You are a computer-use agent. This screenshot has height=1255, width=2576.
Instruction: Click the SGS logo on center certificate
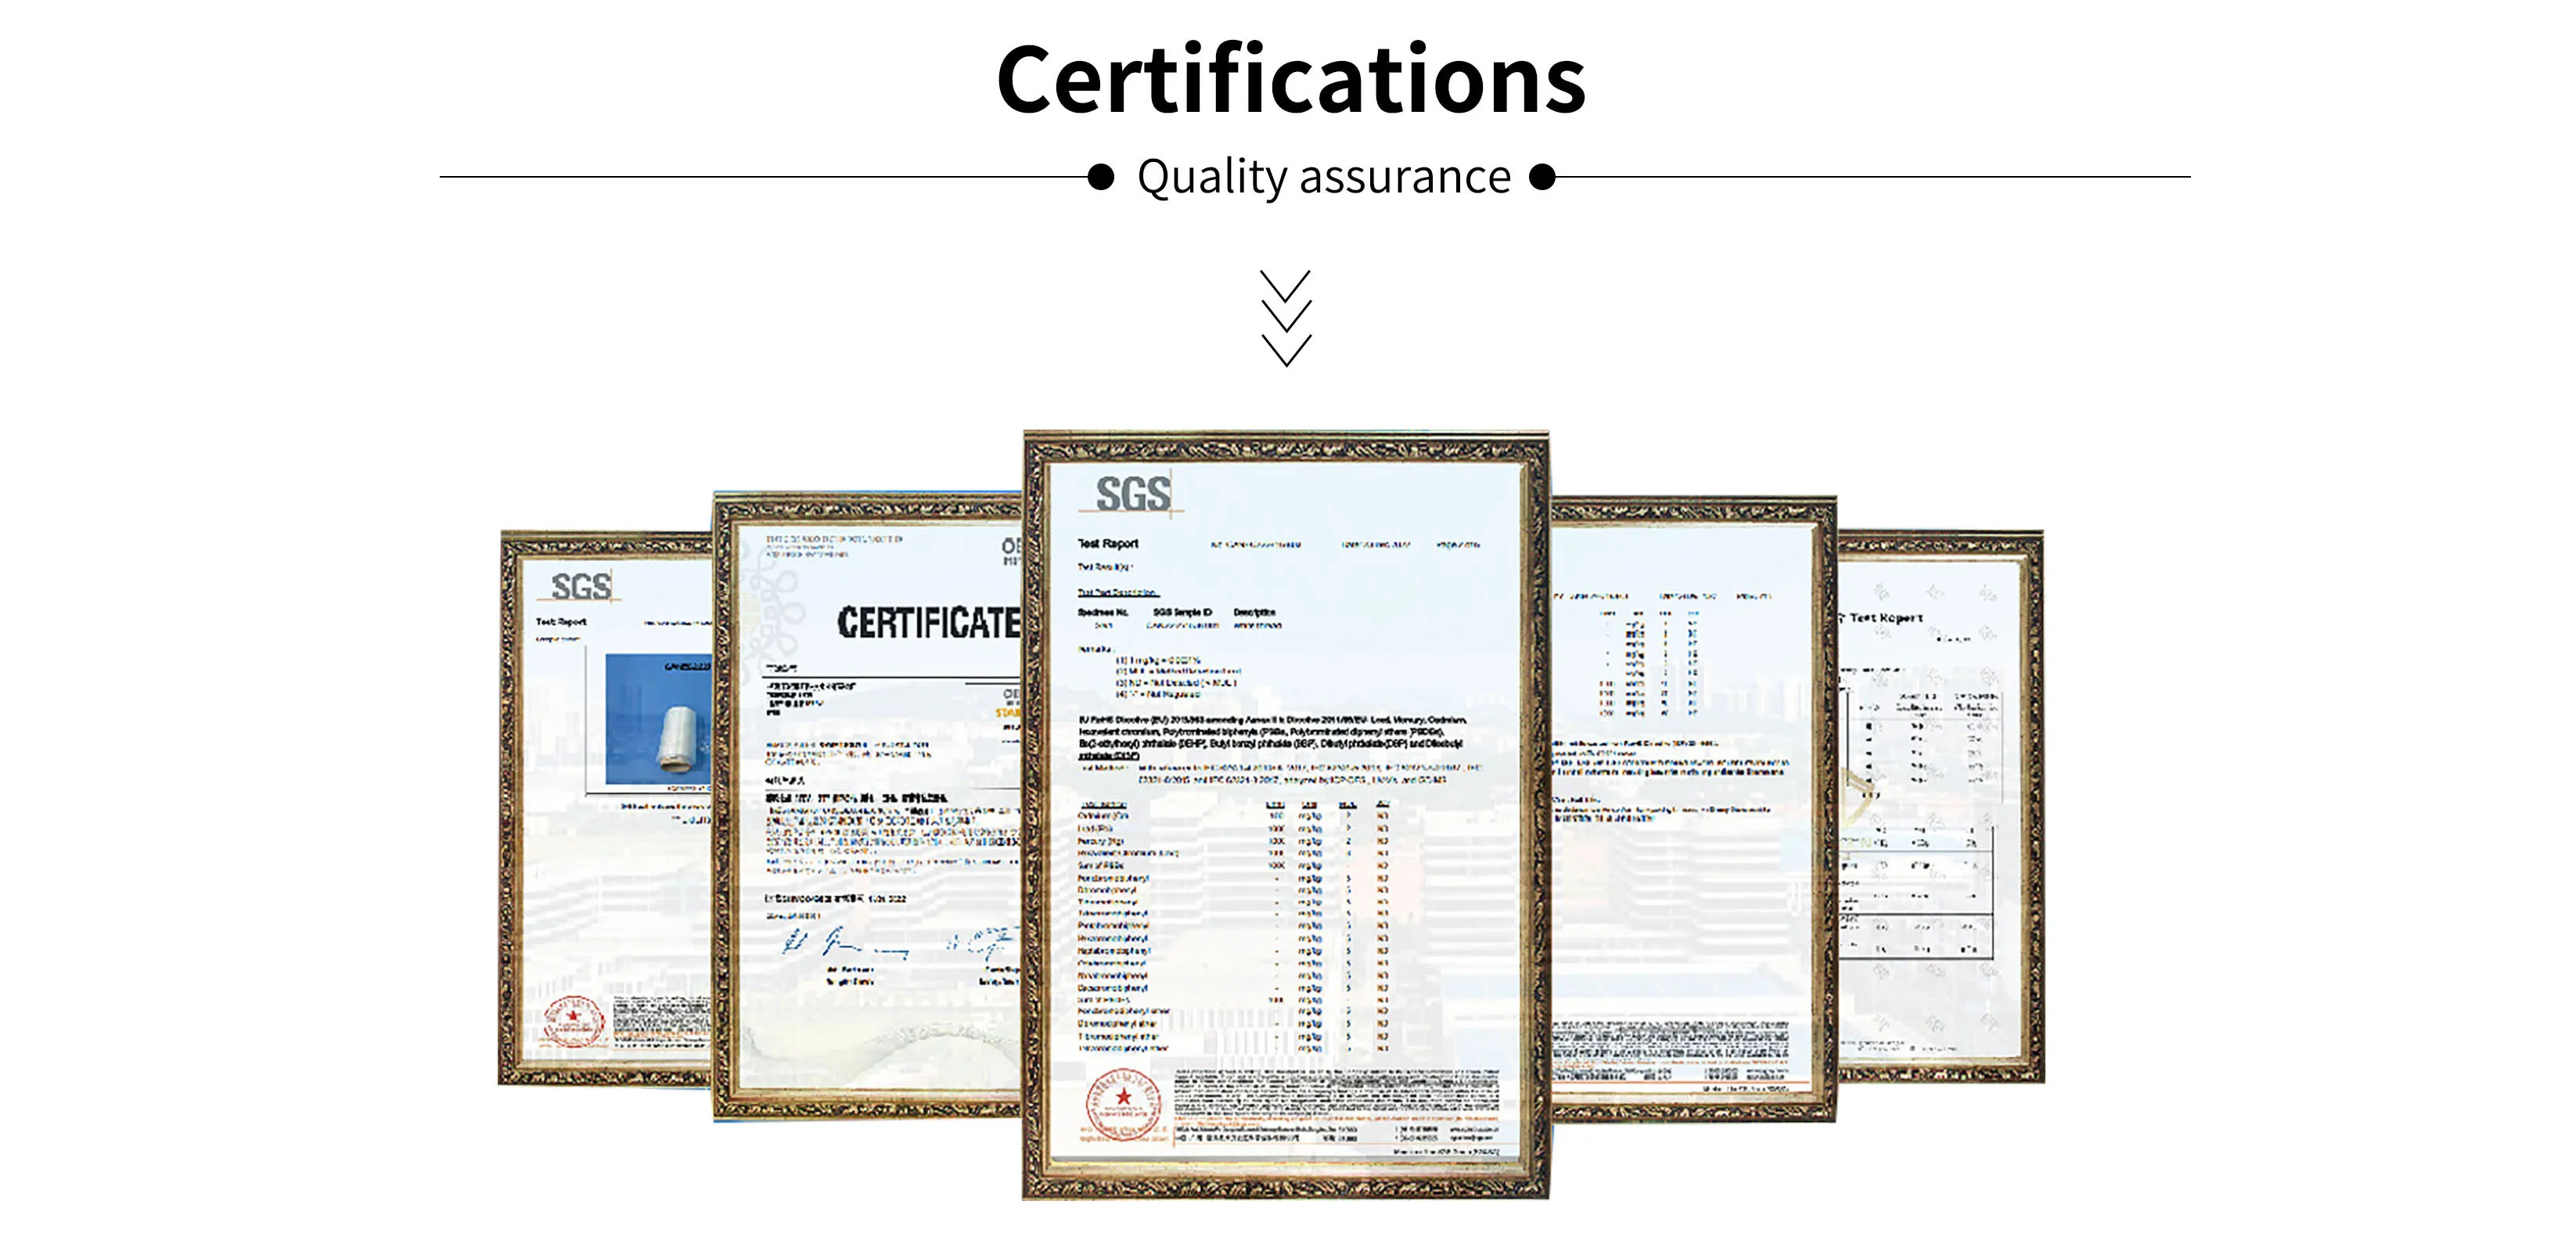tap(1133, 494)
